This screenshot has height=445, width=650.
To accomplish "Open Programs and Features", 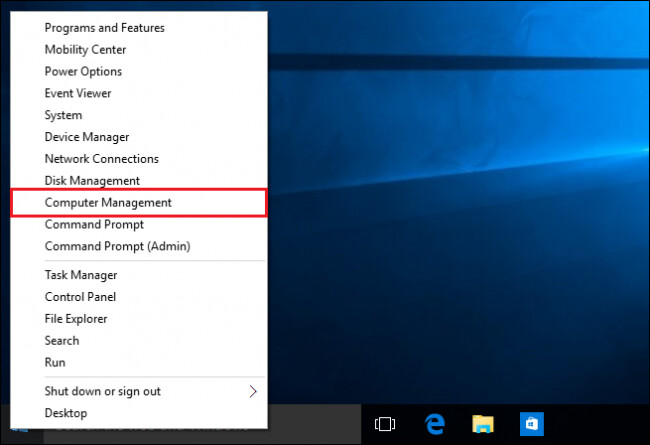I will click(104, 28).
